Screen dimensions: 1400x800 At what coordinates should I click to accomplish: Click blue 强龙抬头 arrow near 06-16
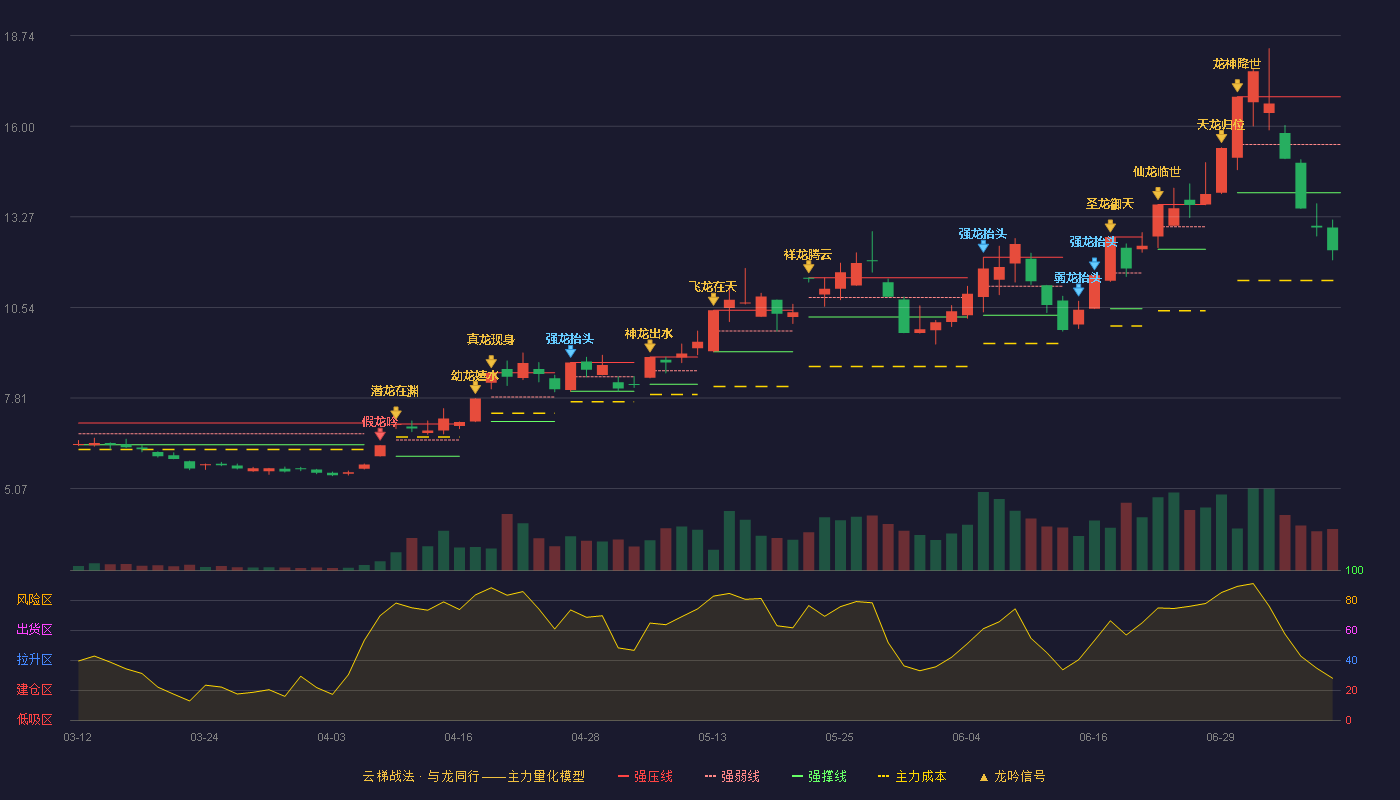1094,264
